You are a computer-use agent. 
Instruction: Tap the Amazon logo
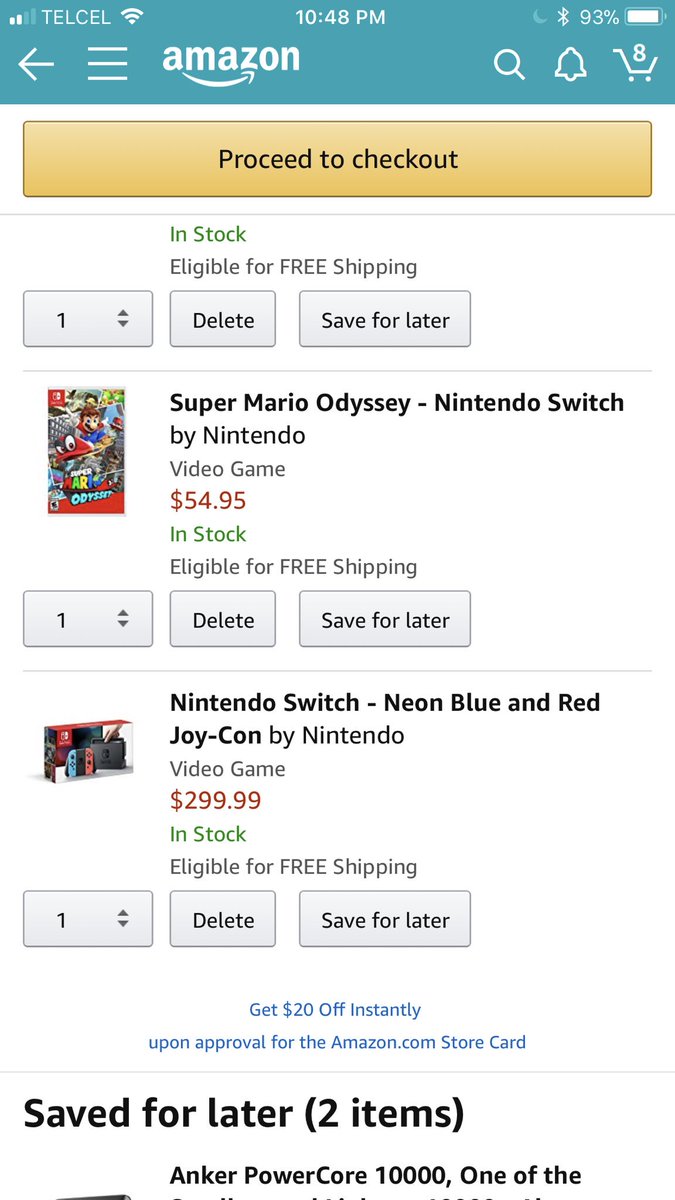[231, 63]
